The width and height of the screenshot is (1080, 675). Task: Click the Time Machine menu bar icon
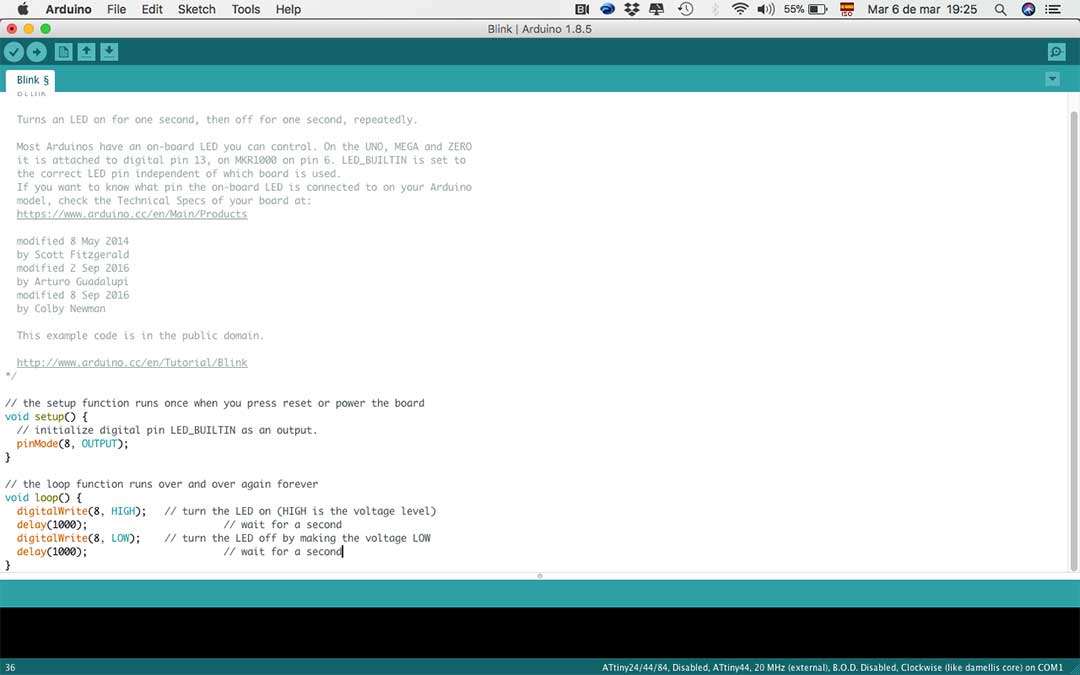(x=685, y=9)
